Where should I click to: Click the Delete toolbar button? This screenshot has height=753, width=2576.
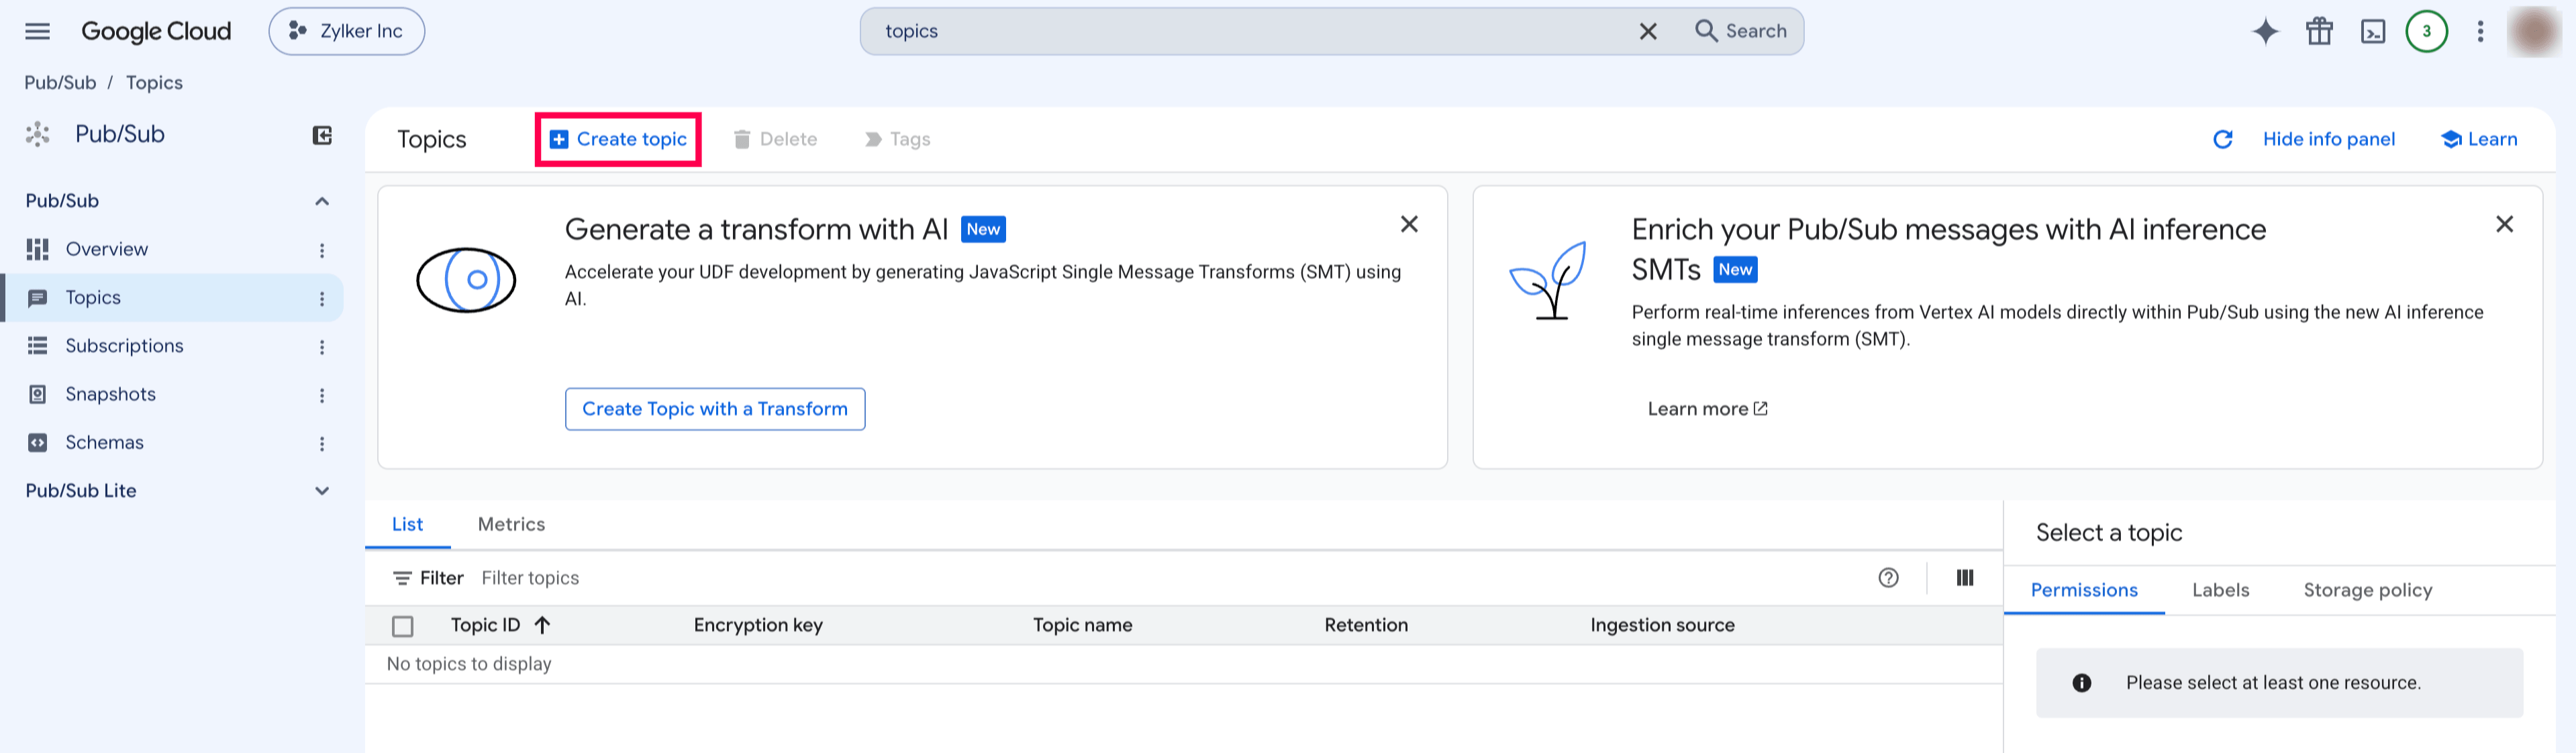coord(775,139)
